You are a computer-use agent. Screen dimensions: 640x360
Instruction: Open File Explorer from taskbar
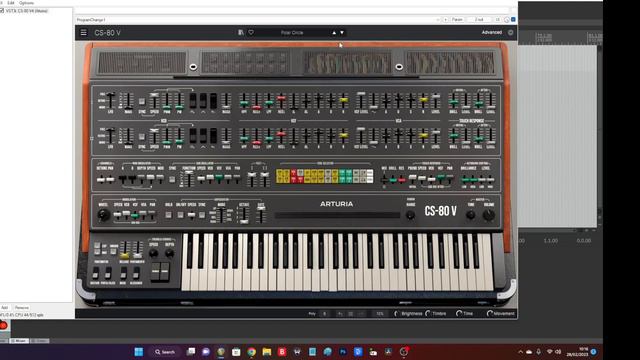coord(267,352)
